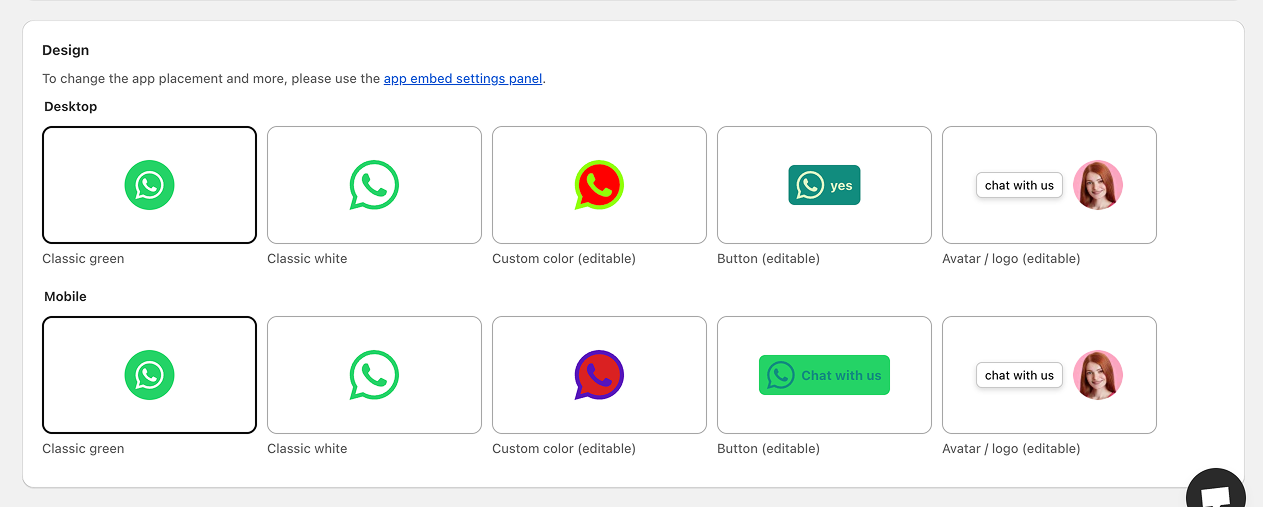Click the Desktop 'Custom color (editable)' label
This screenshot has width=1263, height=507.
click(563, 259)
